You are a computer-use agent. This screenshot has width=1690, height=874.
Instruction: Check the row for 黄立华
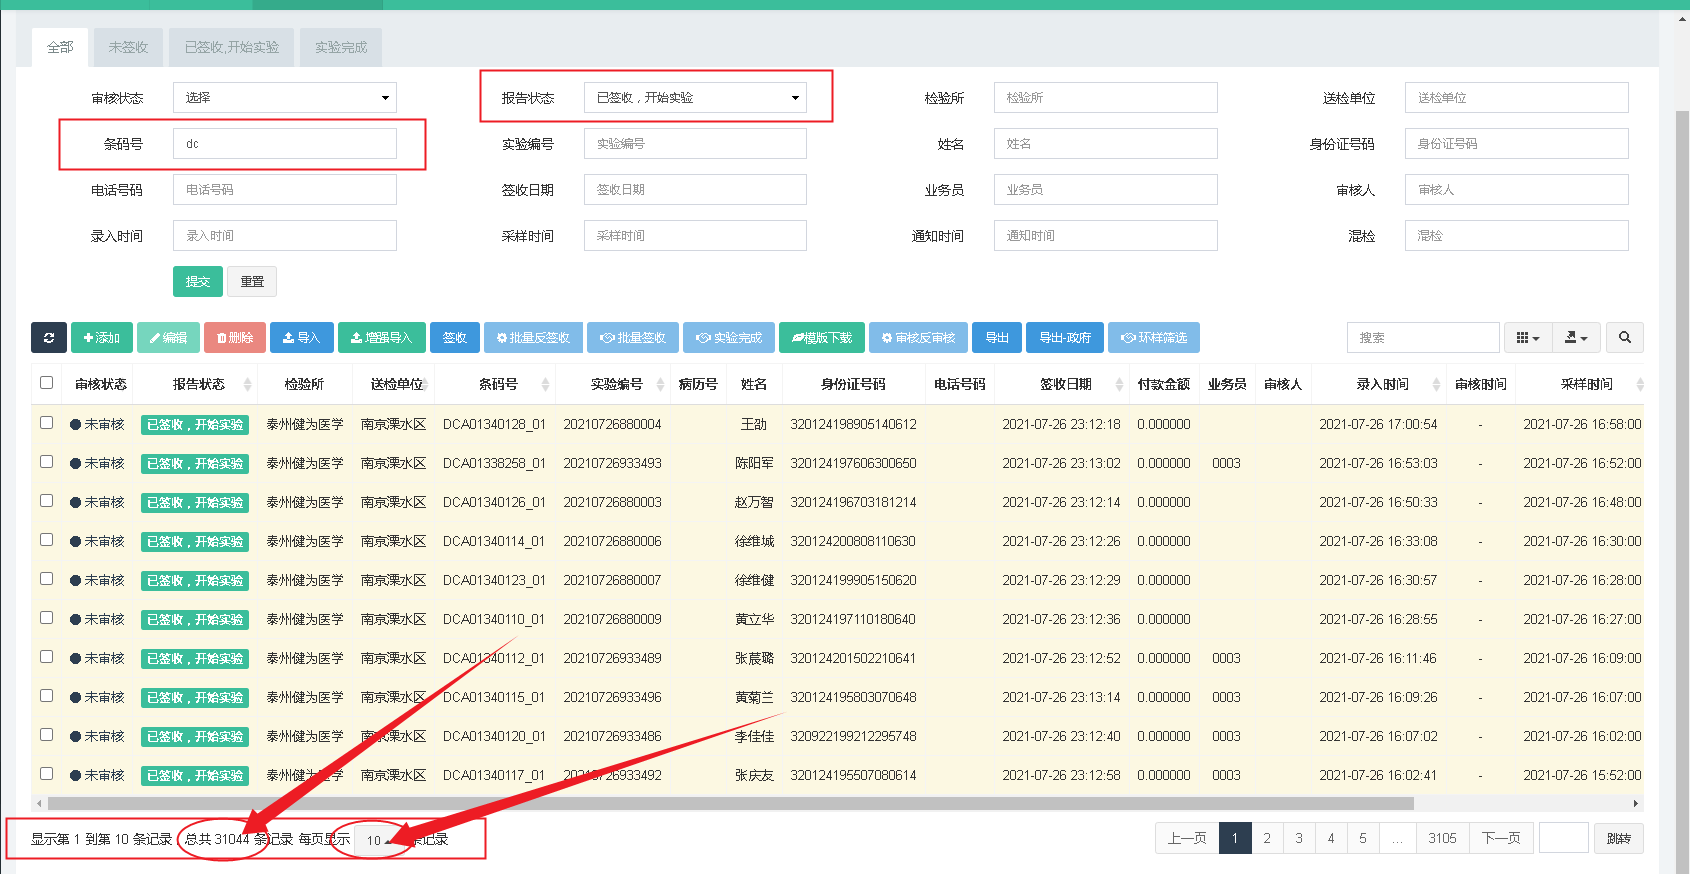[x=46, y=617]
